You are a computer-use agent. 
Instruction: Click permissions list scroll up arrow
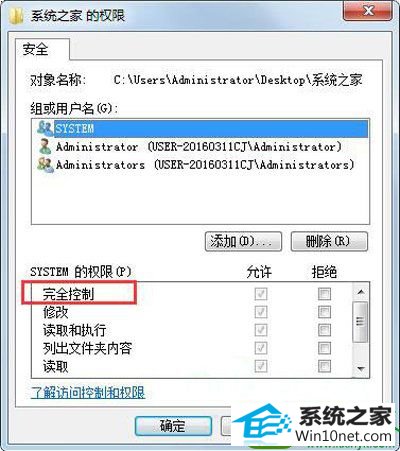click(360, 292)
